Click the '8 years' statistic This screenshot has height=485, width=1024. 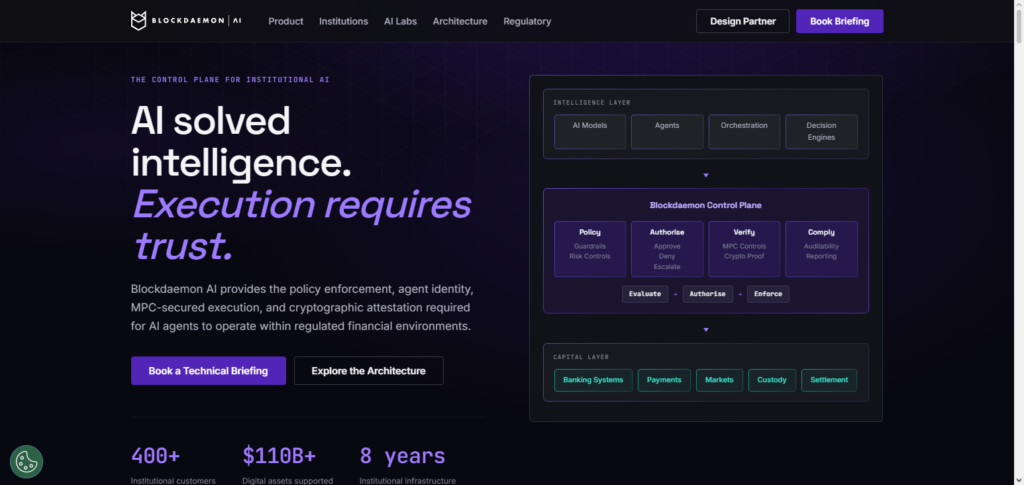402,456
